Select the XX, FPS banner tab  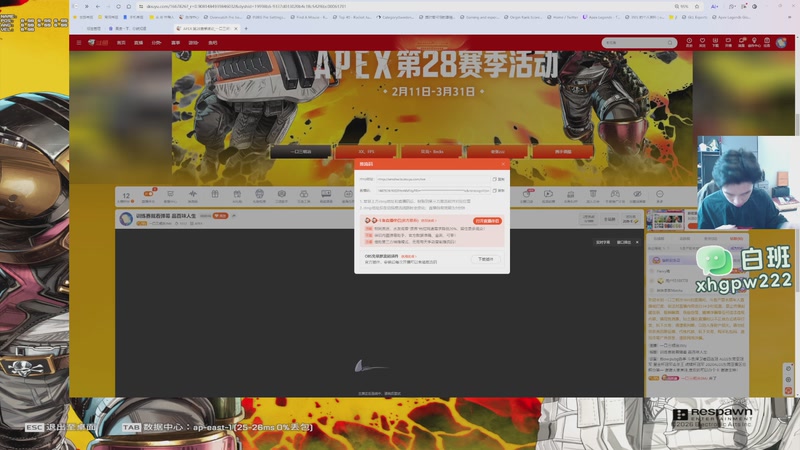point(366,152)
